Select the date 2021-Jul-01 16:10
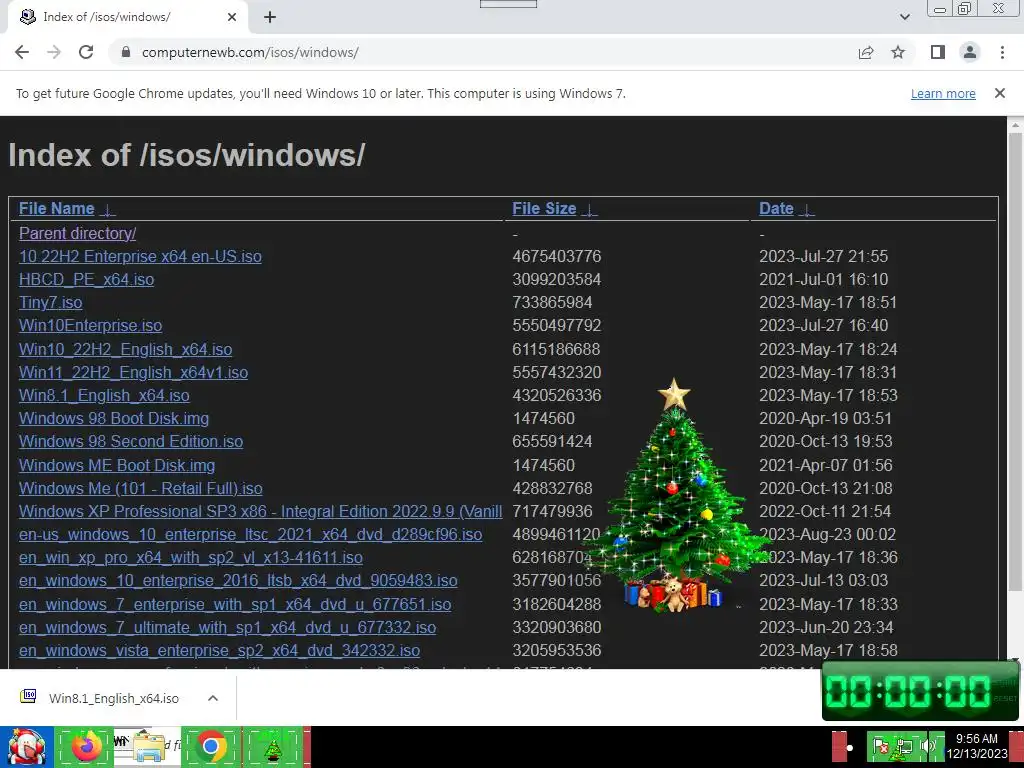The height and width of the screenshot is (768, 1024). click(x=823, y=280)
